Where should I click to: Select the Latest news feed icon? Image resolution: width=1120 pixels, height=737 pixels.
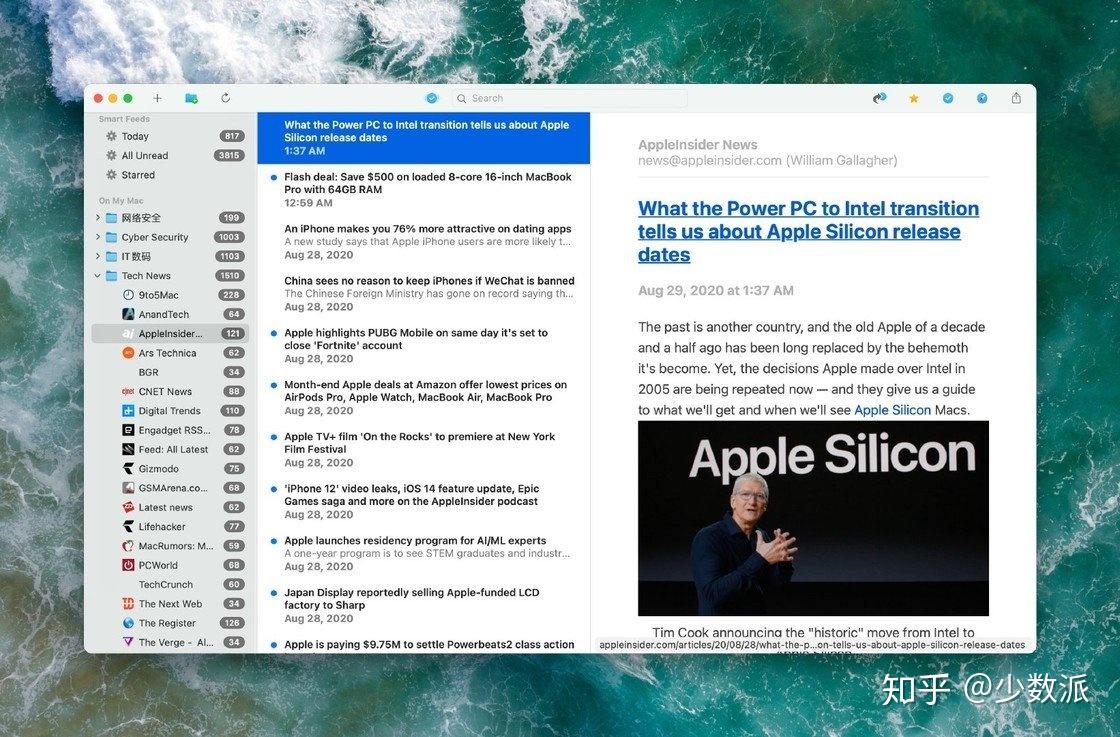tap(128, 506)
